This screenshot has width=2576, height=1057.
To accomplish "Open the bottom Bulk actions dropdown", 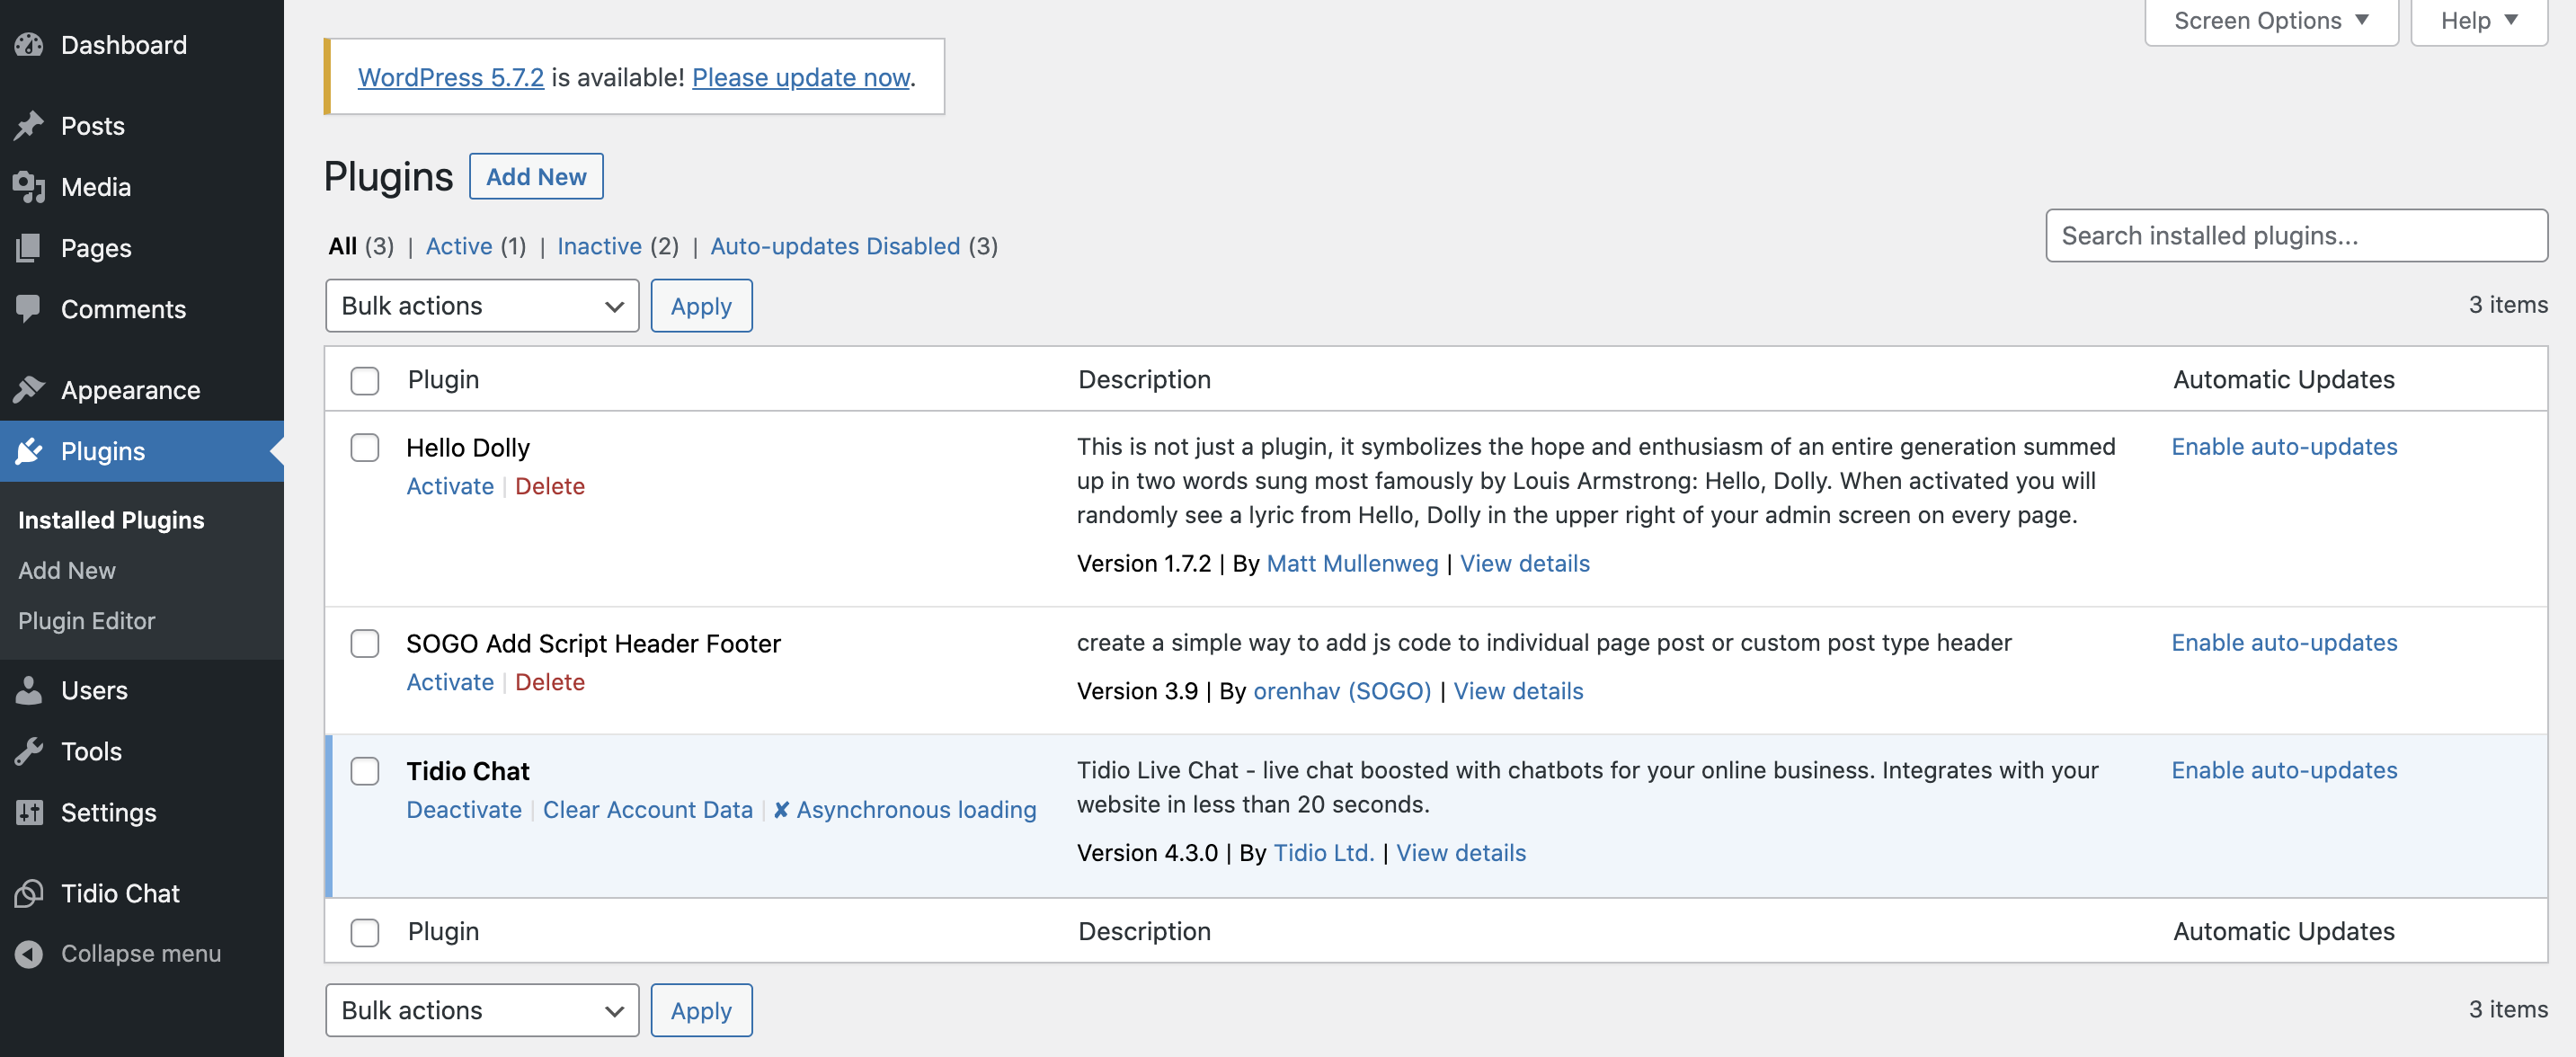I will tap(482, 1010).
